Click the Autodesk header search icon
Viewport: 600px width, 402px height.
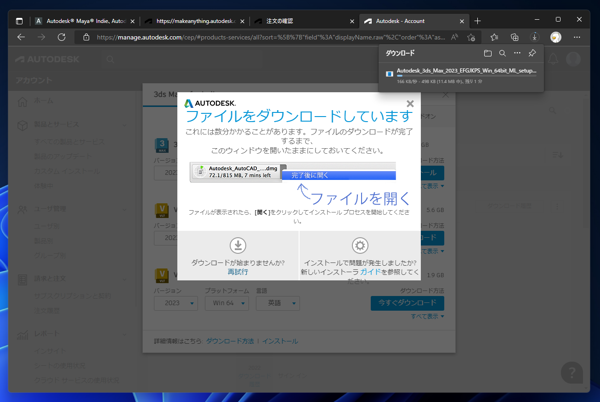(x=110, y=59)
